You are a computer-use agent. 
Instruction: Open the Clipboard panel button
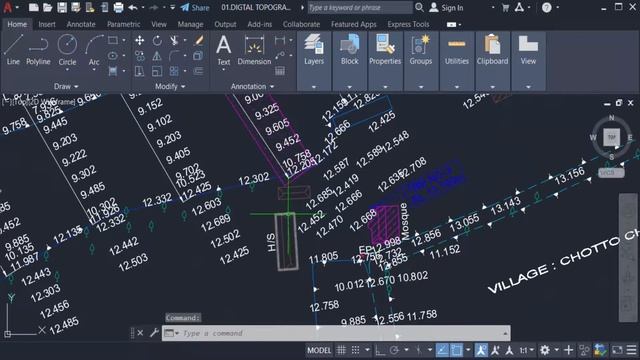pyautogui.click(x=492, y=50)
